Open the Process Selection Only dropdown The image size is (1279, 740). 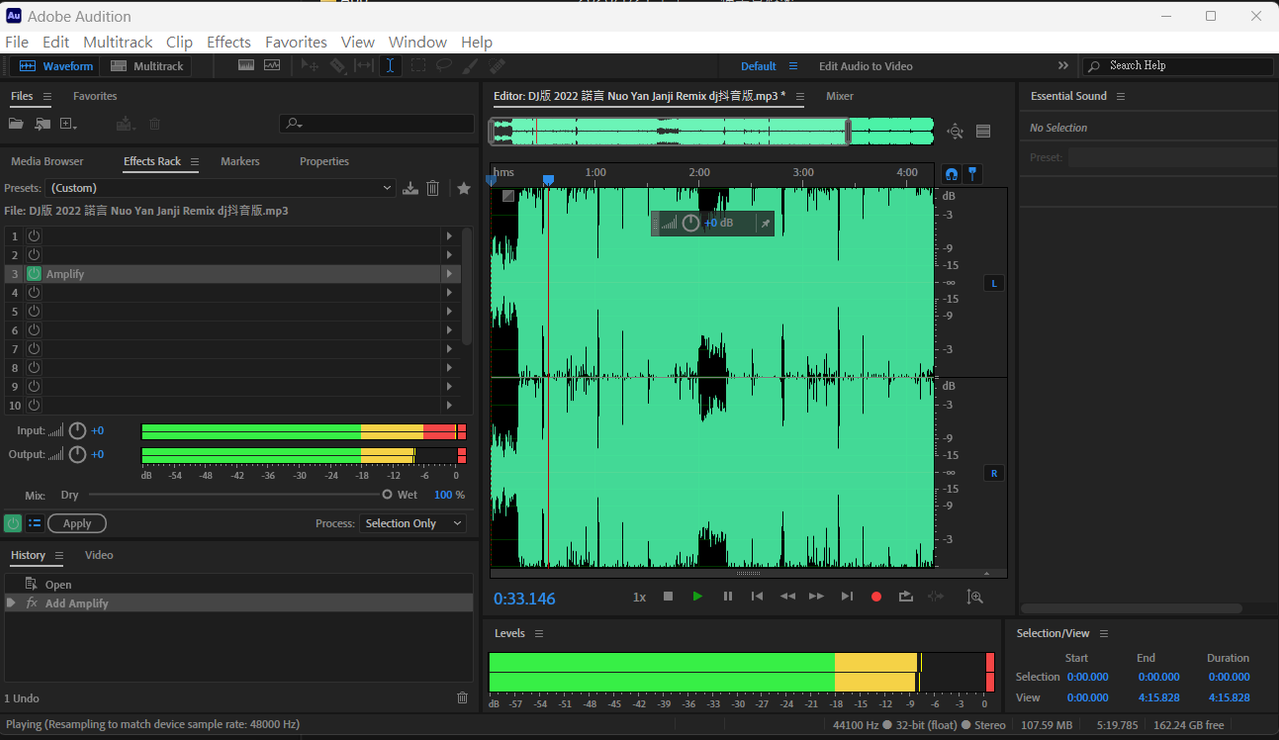pos(413,523)
